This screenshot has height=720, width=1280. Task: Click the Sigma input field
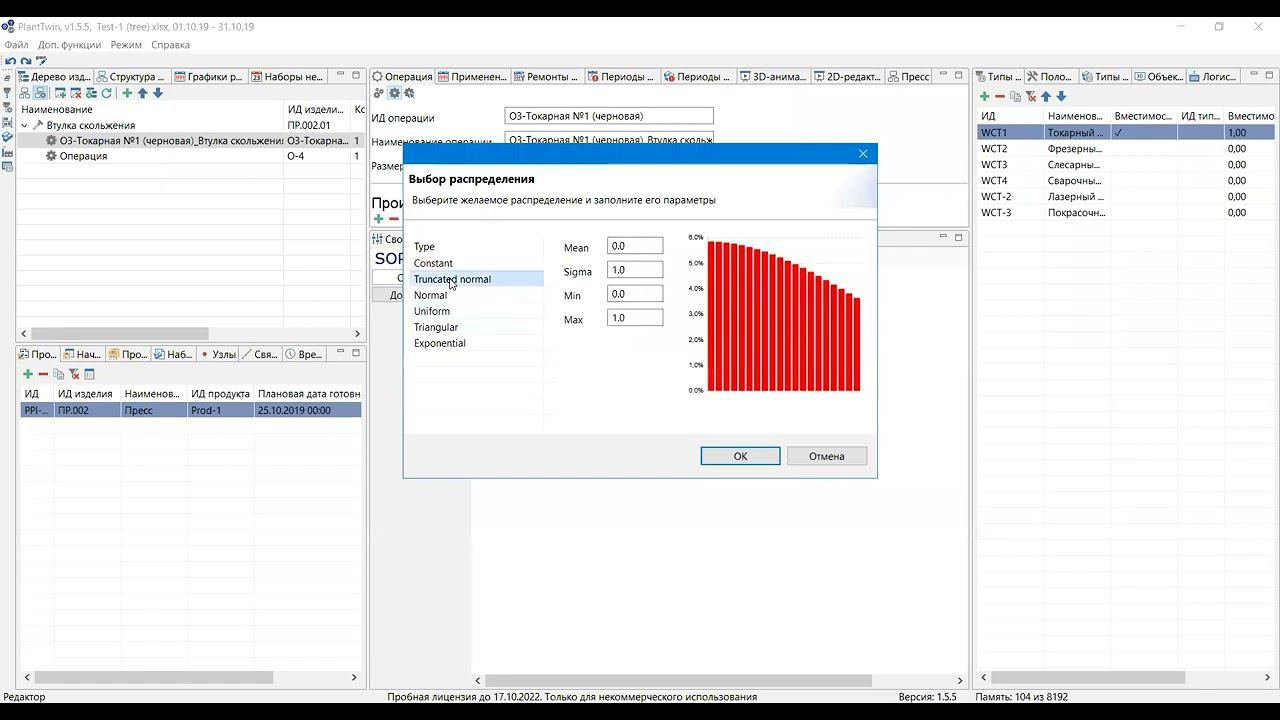pyautogui.click(x=635, y=270)
